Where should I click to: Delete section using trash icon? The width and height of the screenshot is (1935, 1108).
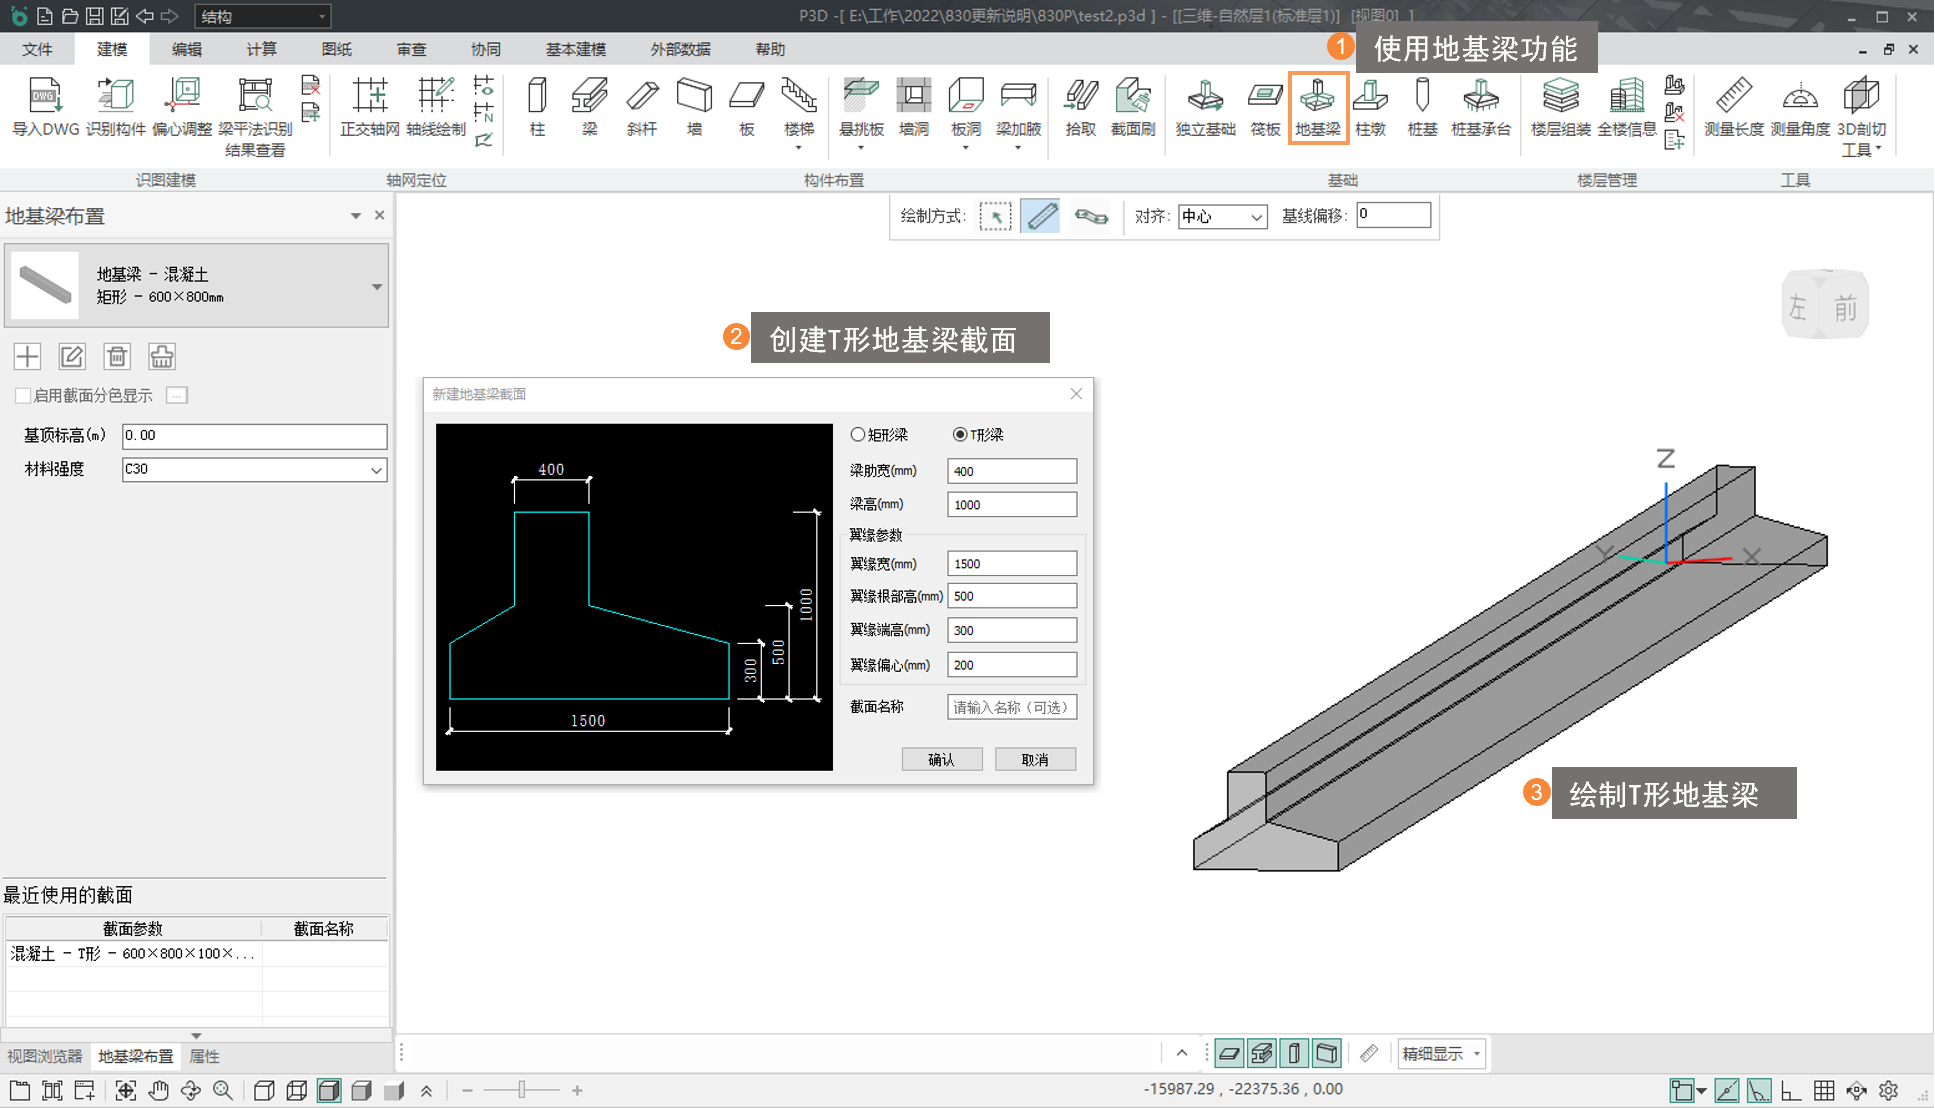(x=117, y=356)
